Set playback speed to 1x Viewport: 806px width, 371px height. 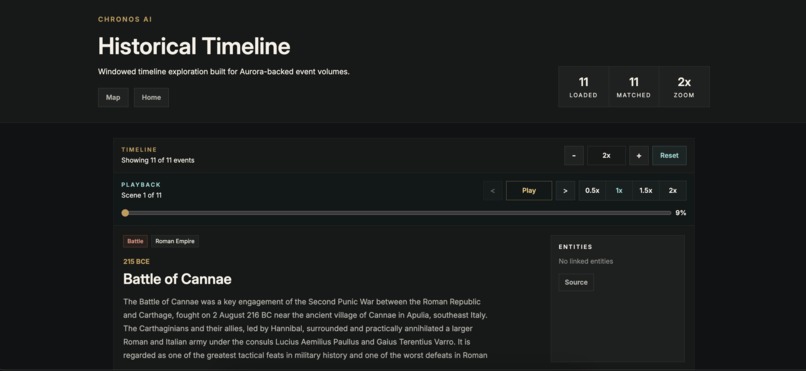point(619,191)
